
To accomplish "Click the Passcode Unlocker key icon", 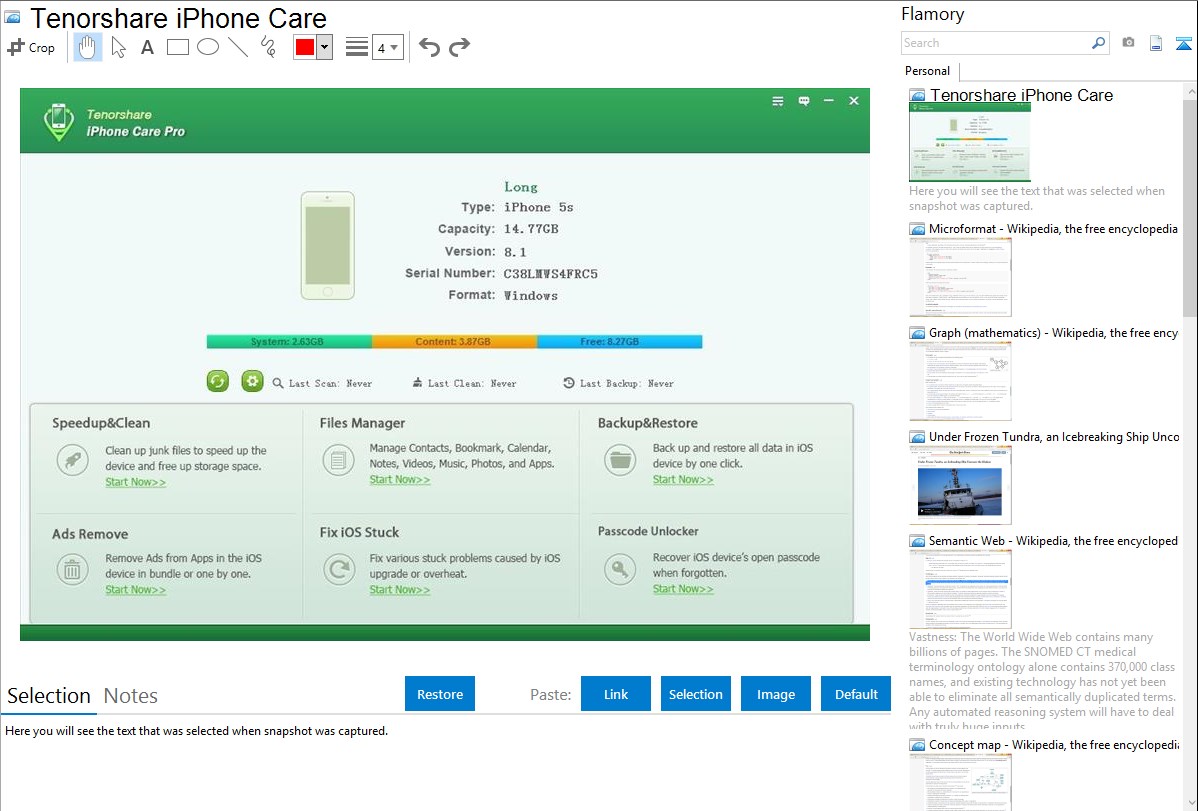I will (620, 569).
